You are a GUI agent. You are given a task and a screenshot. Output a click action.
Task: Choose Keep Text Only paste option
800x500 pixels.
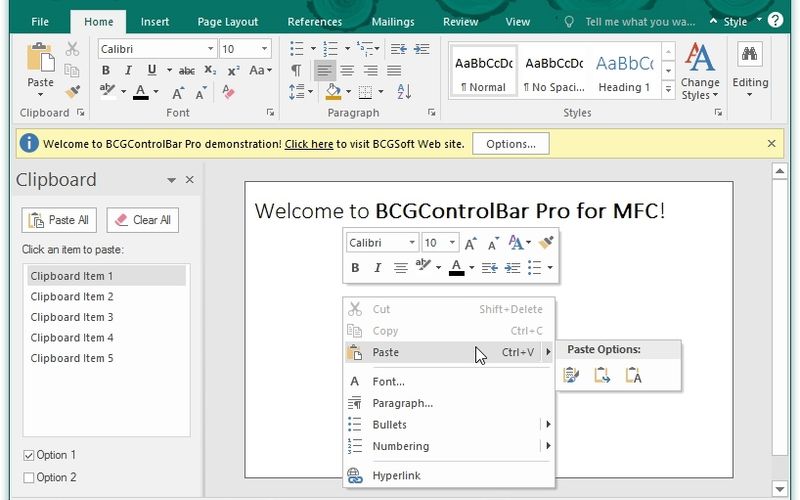tap(633, 376)
